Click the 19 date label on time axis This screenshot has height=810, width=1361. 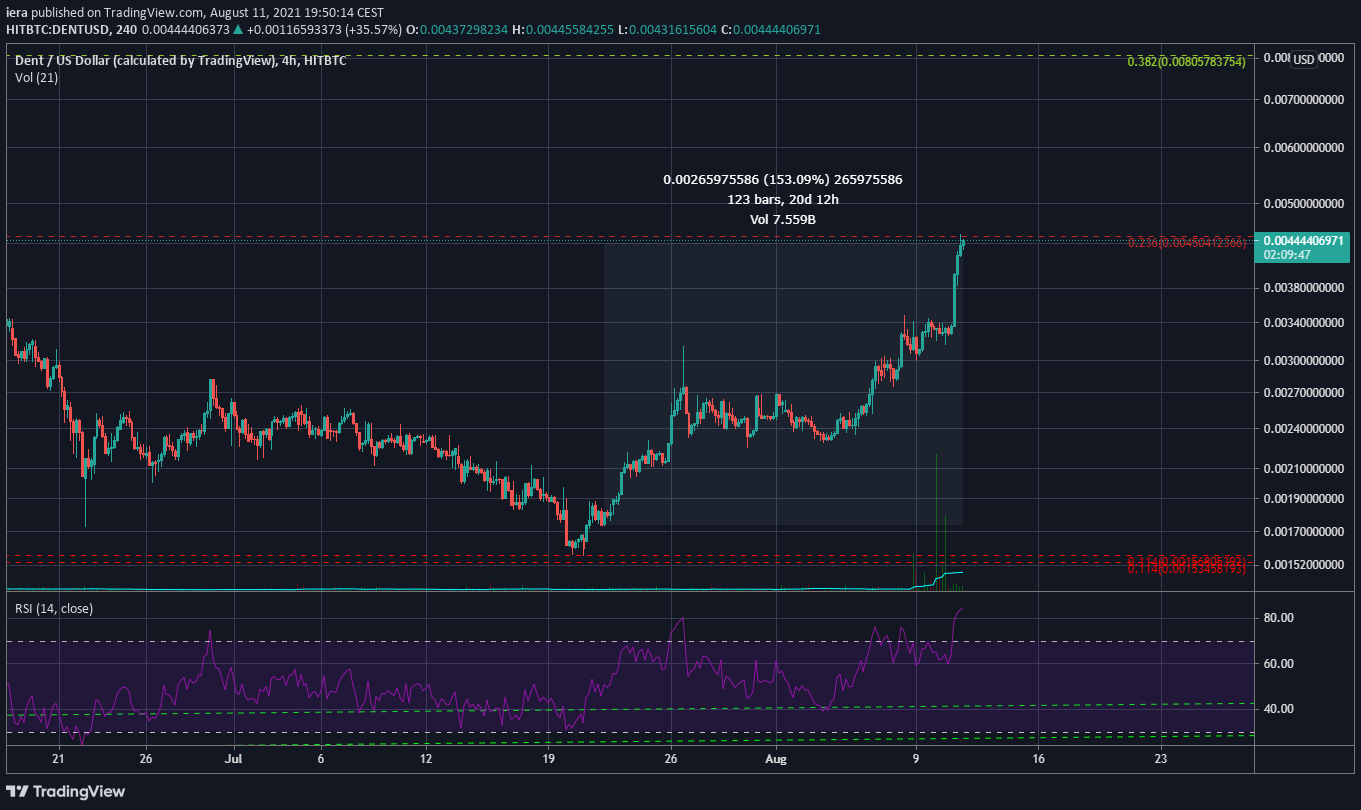(549, 759)
